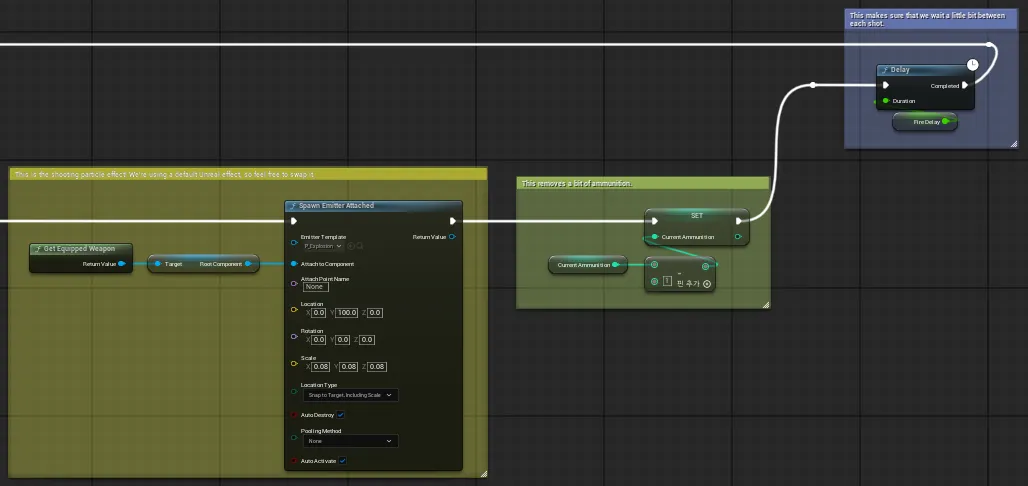The height and width of the screenshot is (486, 1028).
Task: Click reroute node on wire before Delay
Action: tap(813, 85)
